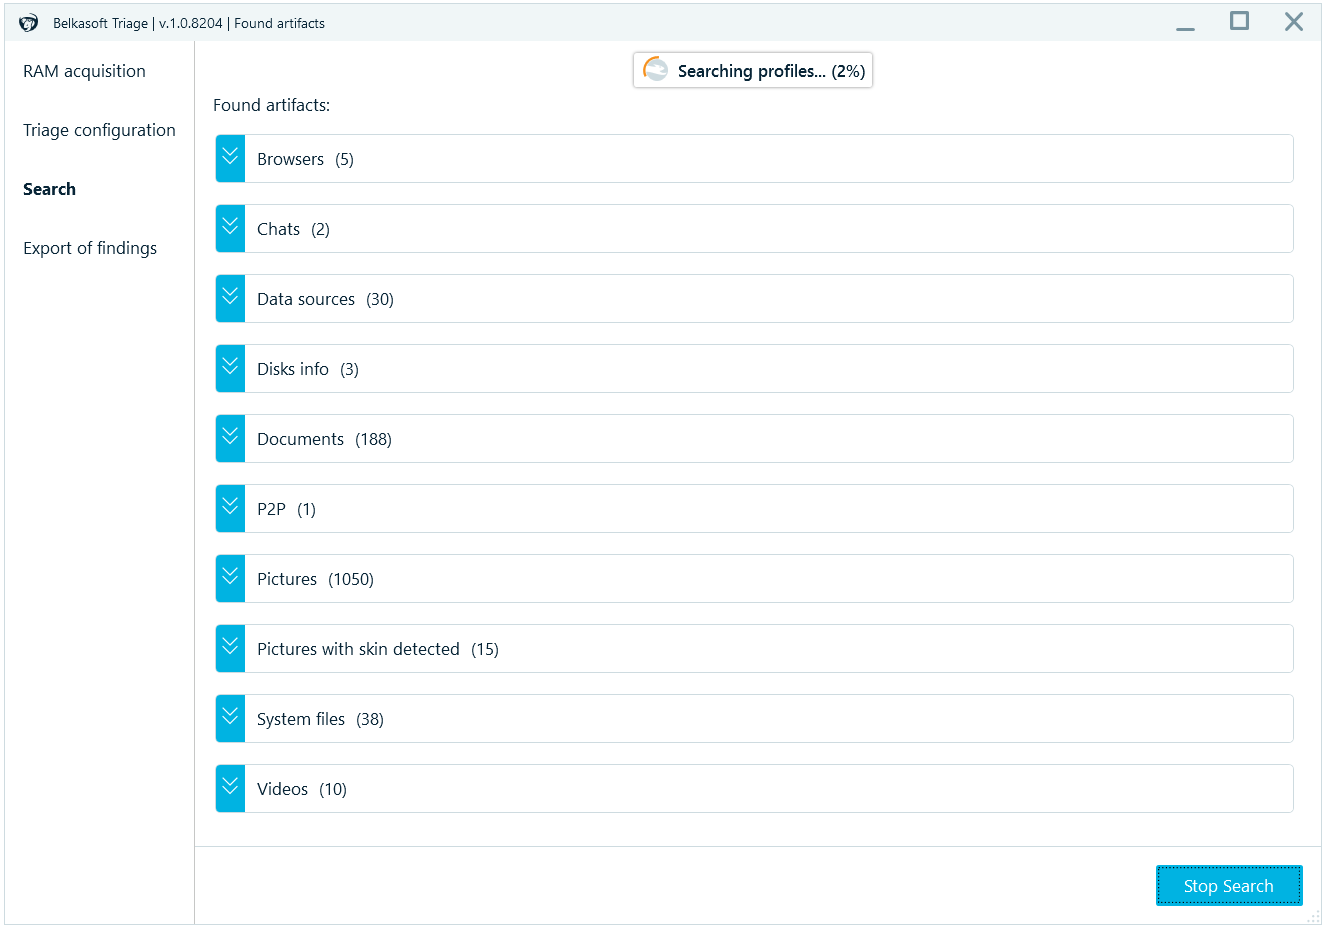Click the Videos (10) label
1324x927 pixels.
(302, 789)
